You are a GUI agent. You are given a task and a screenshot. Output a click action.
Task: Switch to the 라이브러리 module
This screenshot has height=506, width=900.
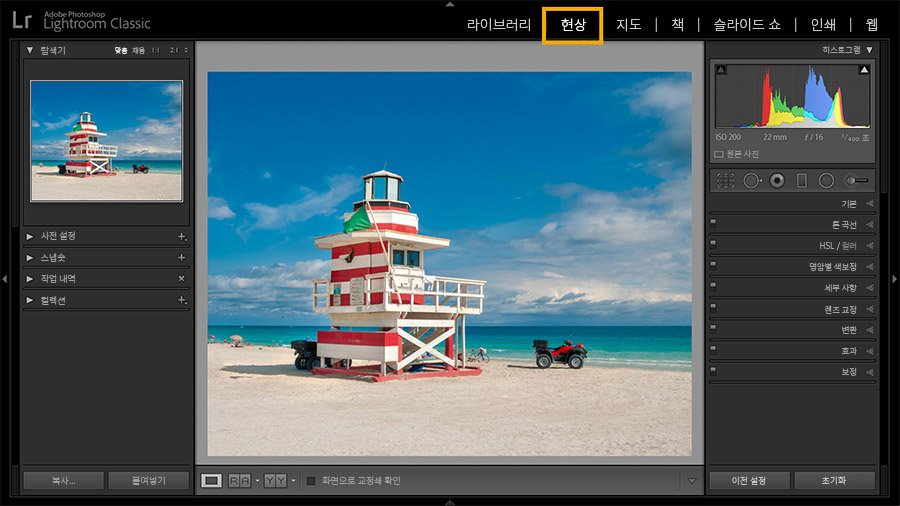tap(499, 24)
